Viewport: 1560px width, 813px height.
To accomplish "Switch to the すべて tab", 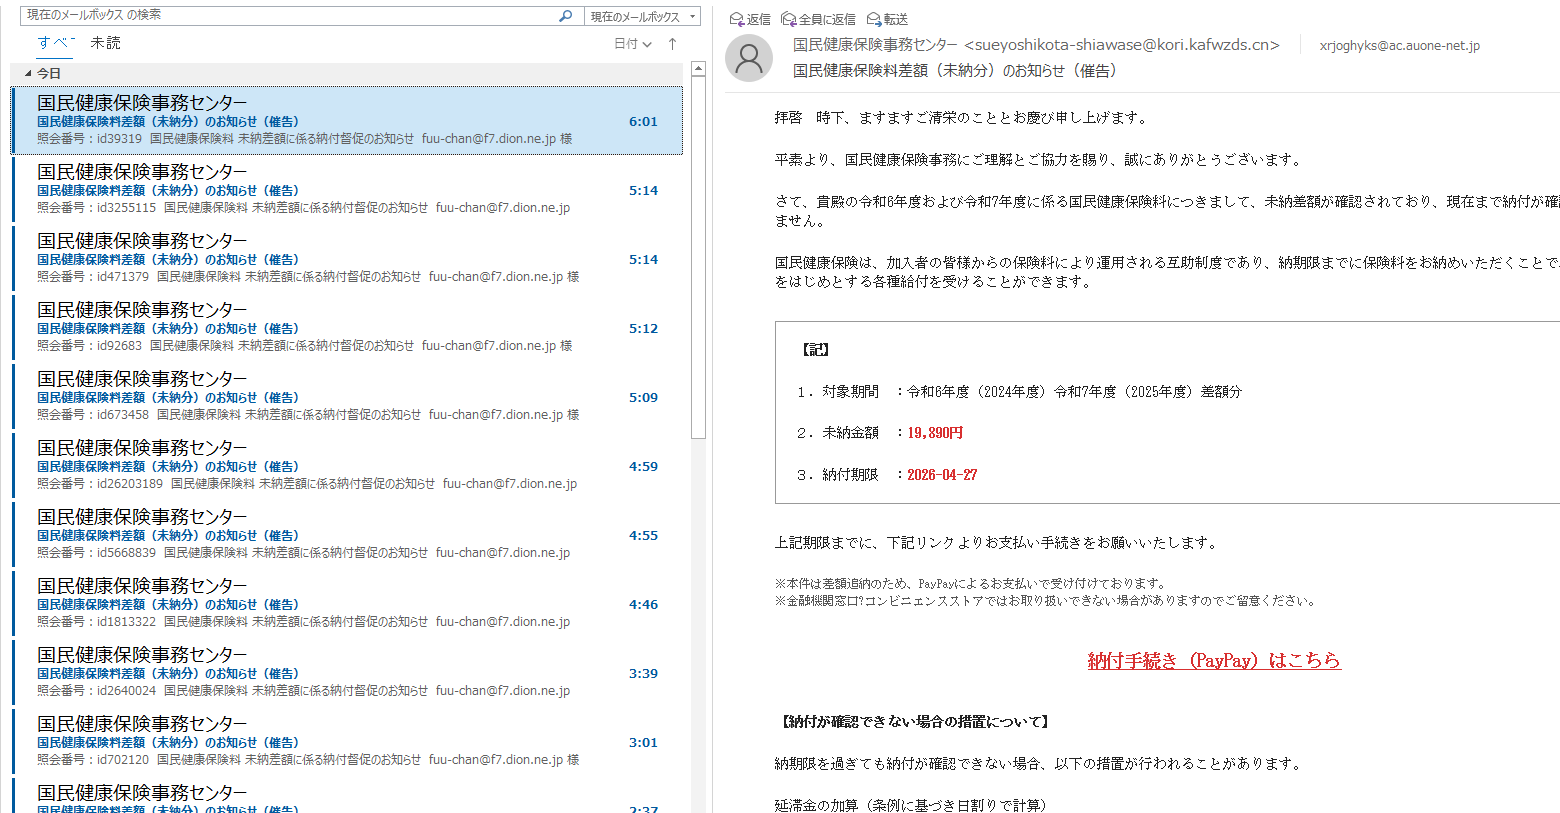I will click(x=55, y=43).
